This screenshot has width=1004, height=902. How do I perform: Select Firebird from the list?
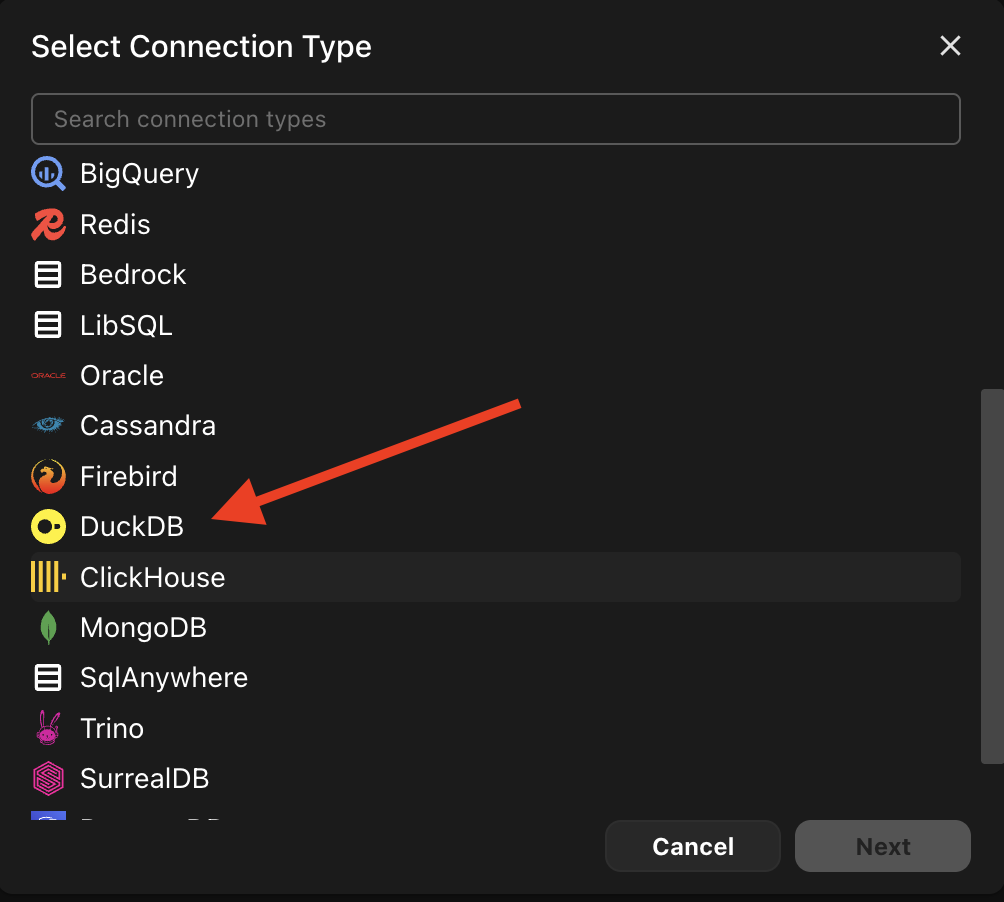pos(496,476)
